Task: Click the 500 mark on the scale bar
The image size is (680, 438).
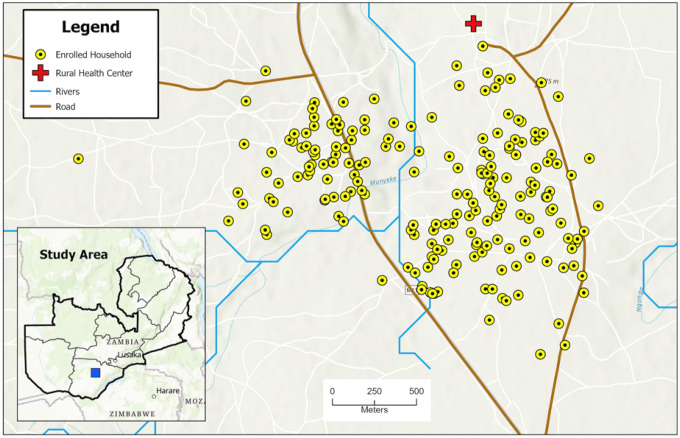Action: pyautogui.click(x=416, y=391)
